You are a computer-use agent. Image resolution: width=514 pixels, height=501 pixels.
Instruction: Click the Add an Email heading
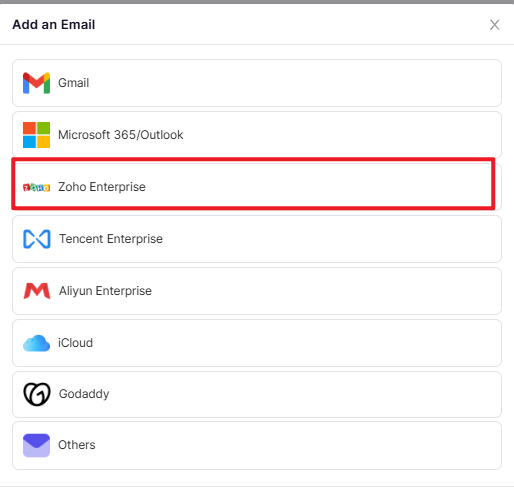coord(54,25)
